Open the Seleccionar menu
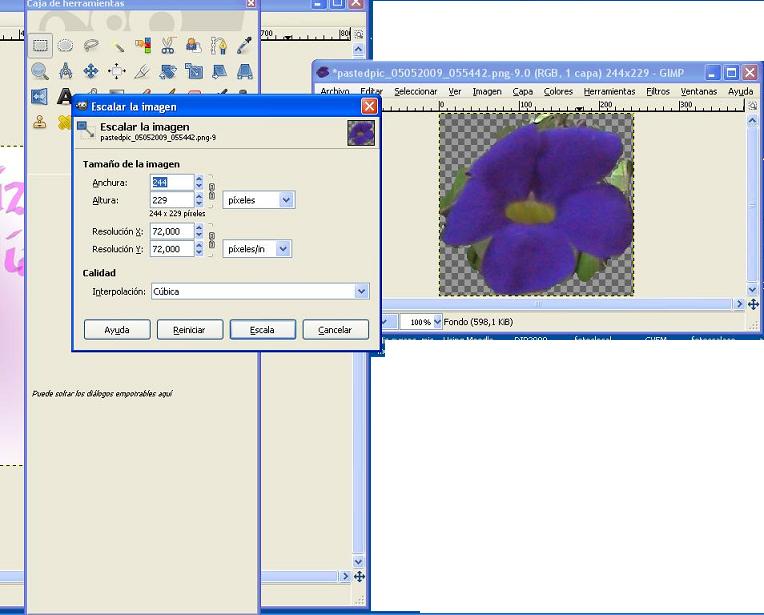This screenshot has width=764, height=615. click(x=416, y=91)
